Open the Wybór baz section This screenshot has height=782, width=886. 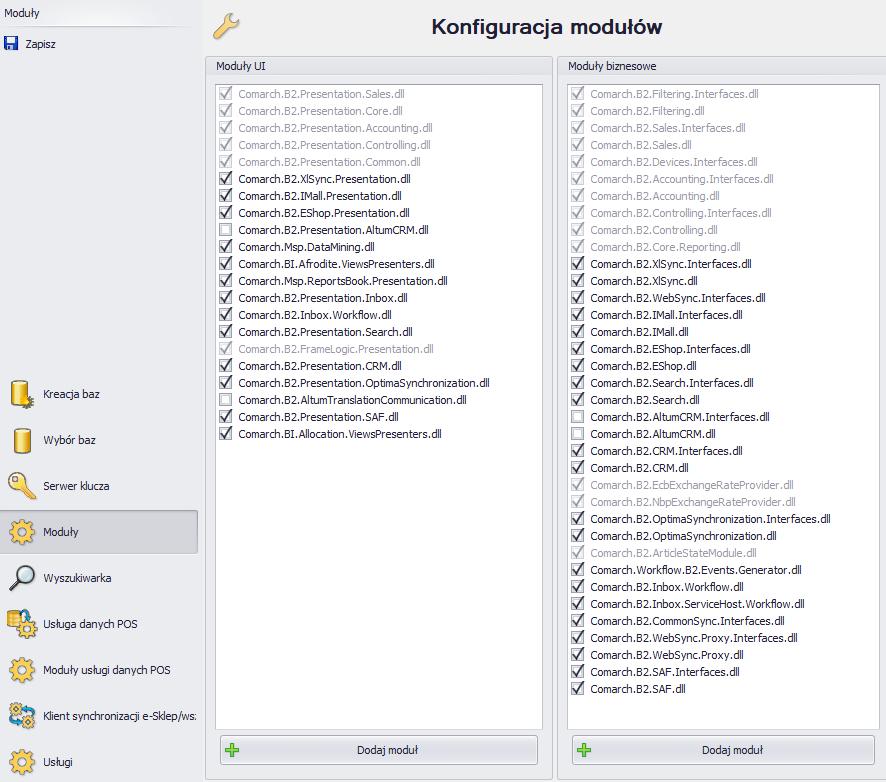coord(99,440)
